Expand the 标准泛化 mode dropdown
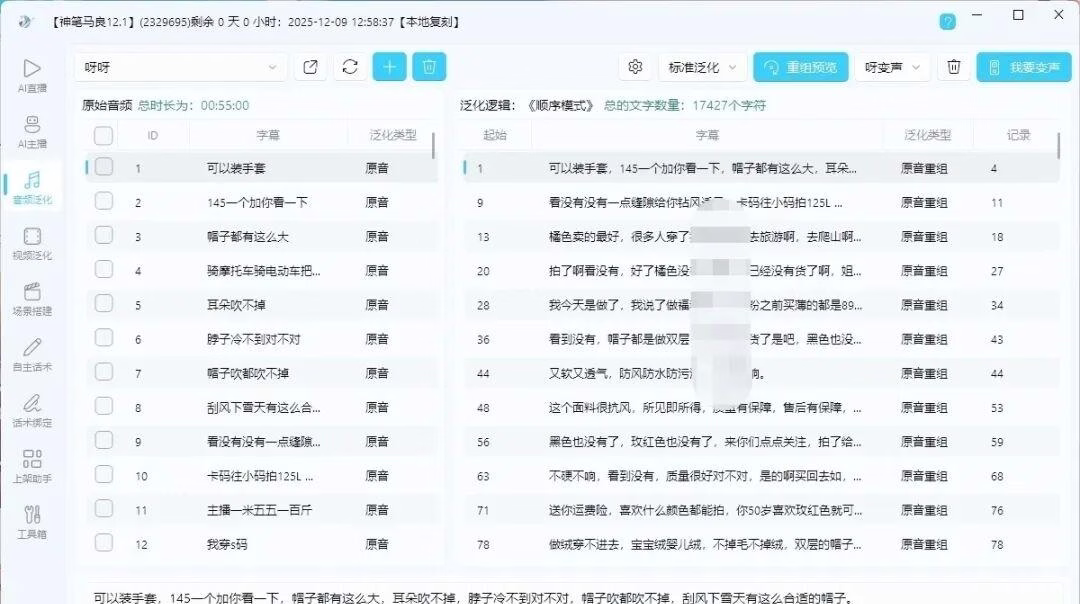This screenshot has height=604, width=1080. (703, 67)
